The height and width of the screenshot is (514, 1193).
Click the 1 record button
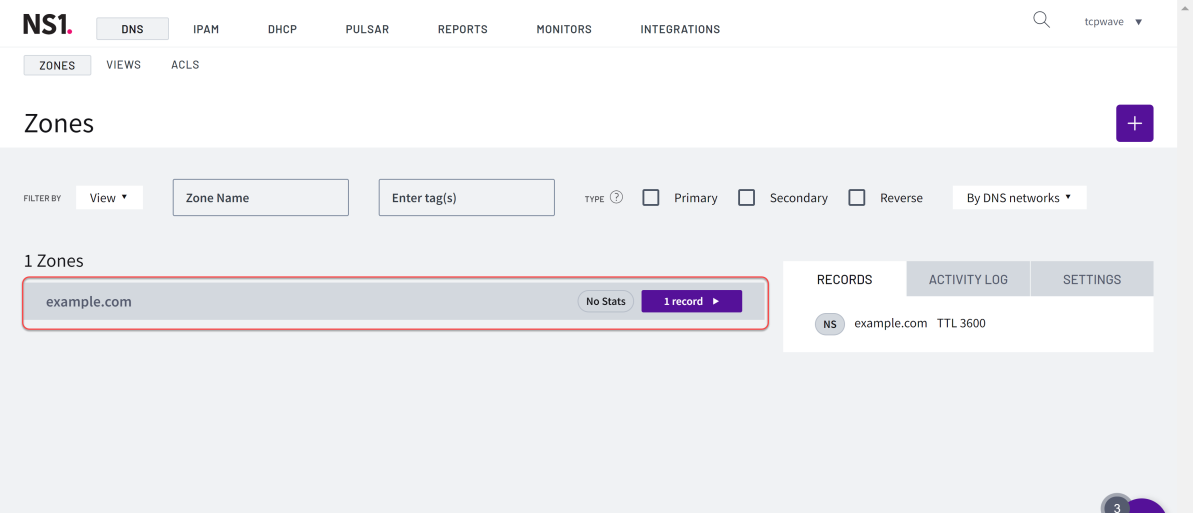691,301
